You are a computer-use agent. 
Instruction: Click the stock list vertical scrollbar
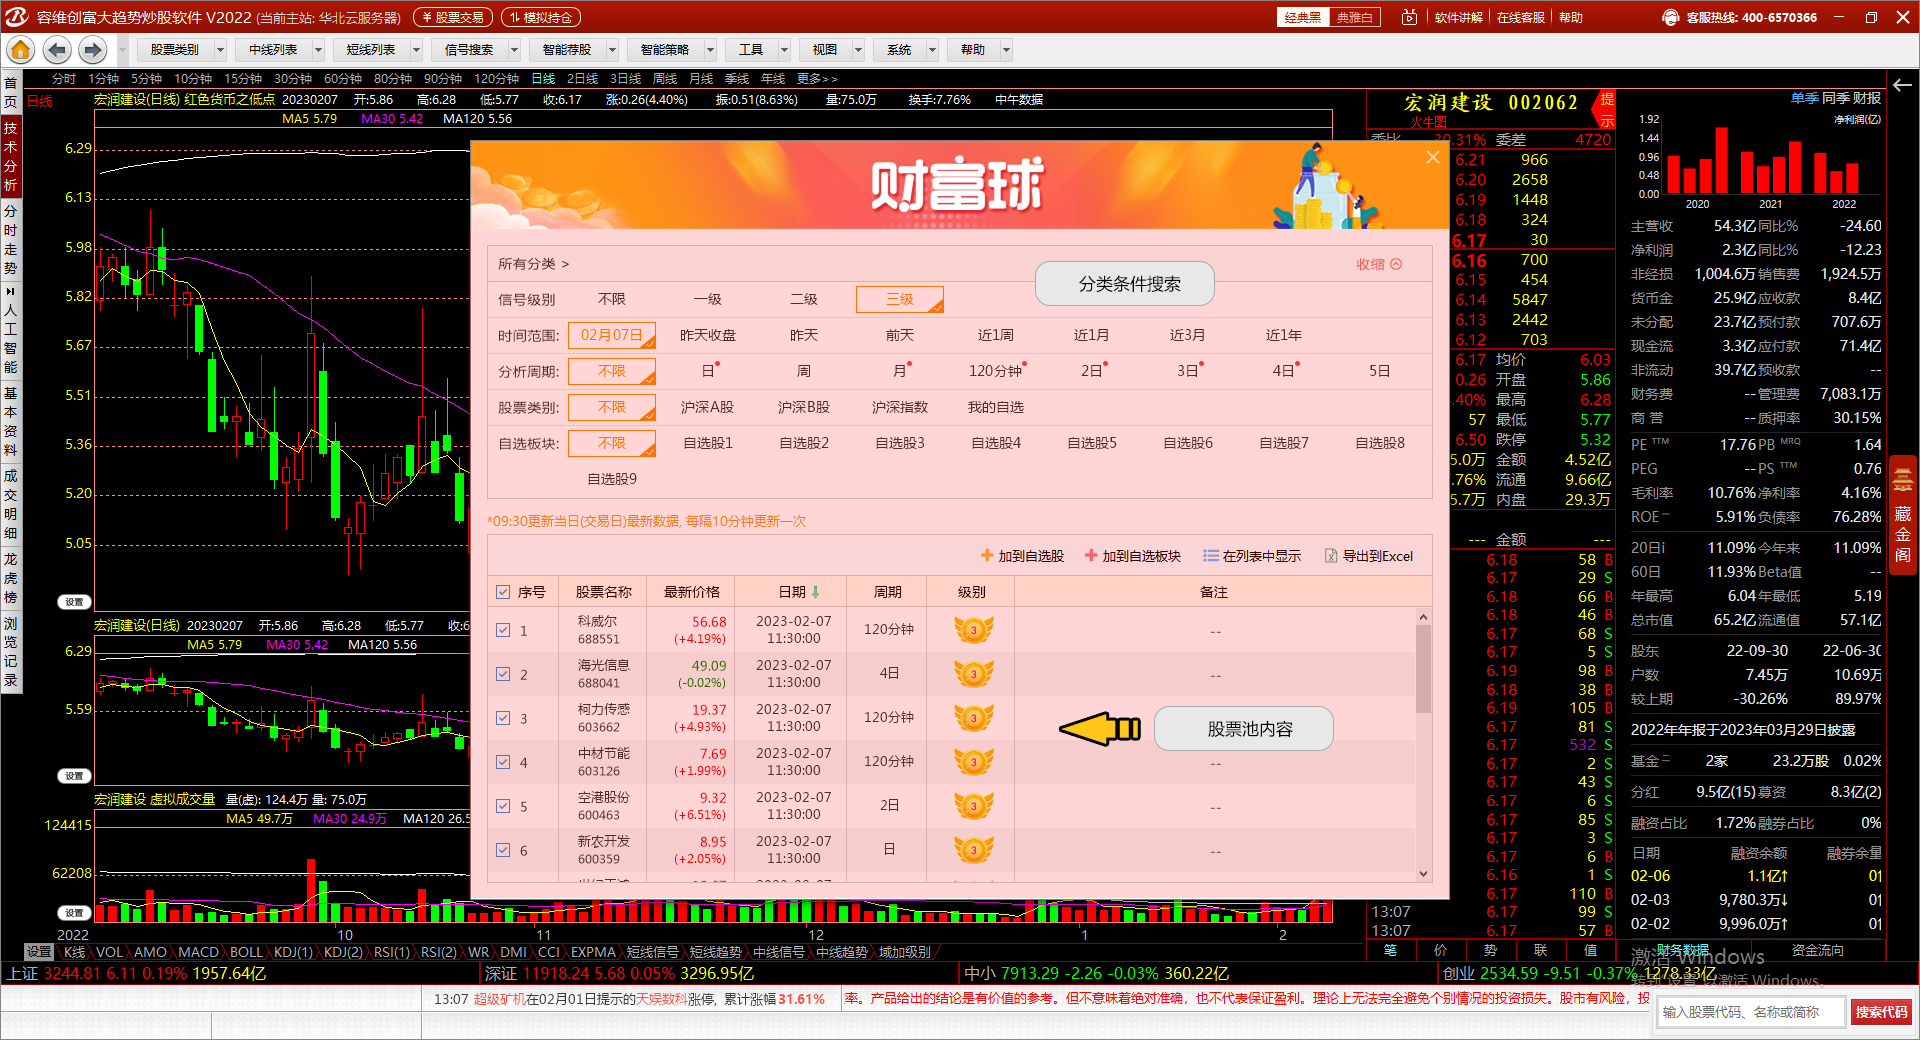1423,669
